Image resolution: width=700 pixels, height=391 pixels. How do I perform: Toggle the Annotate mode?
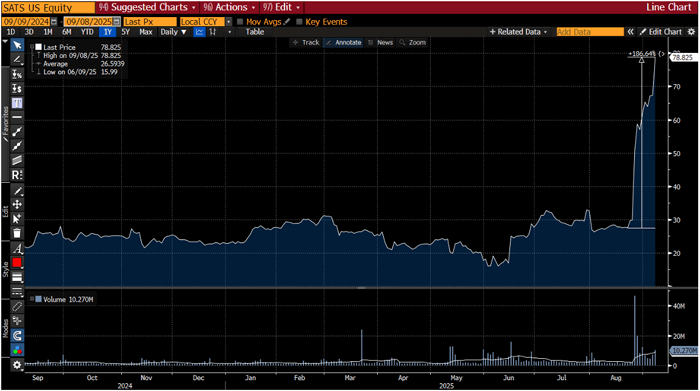pos(343,42)
